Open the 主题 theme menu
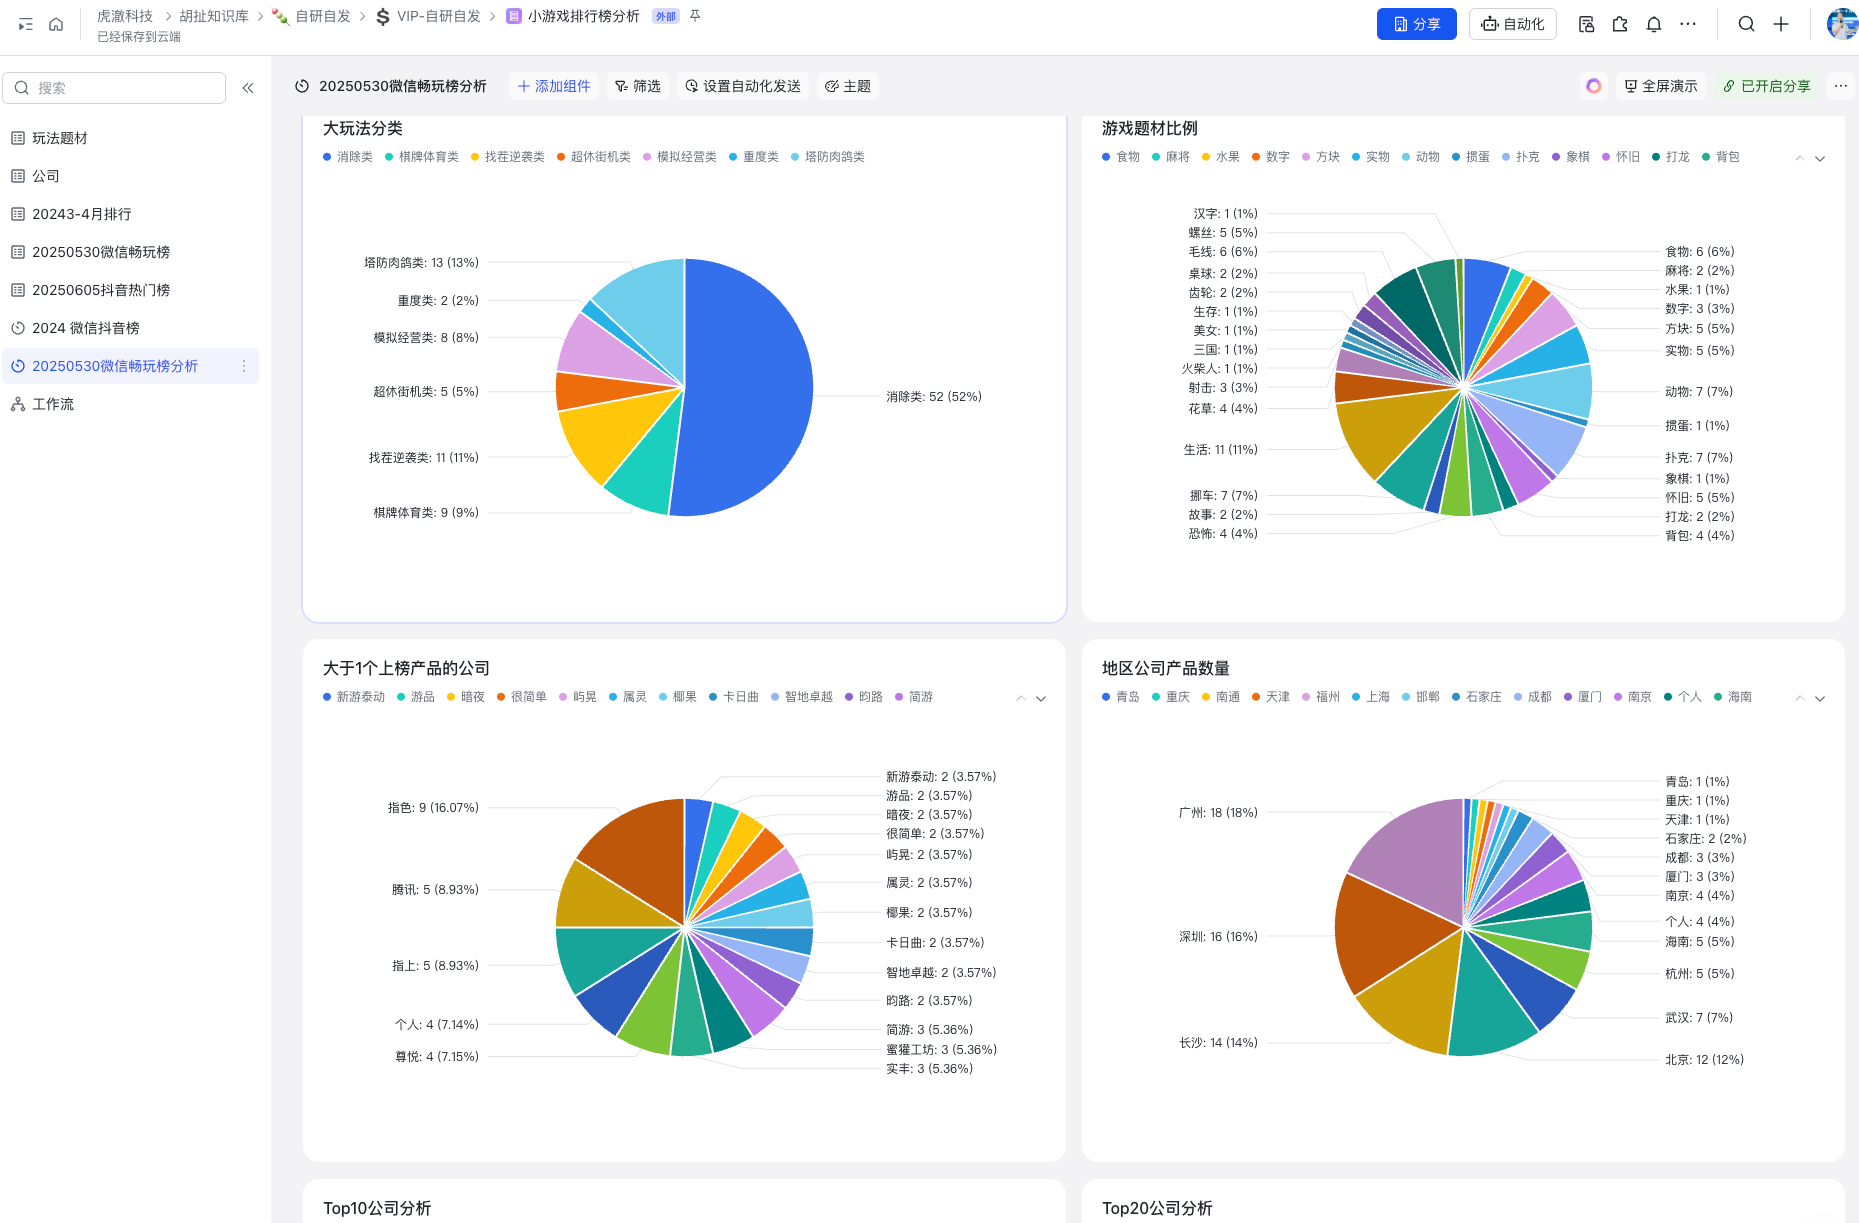Screen dimensions: 1859x1223 coord(848,86)
